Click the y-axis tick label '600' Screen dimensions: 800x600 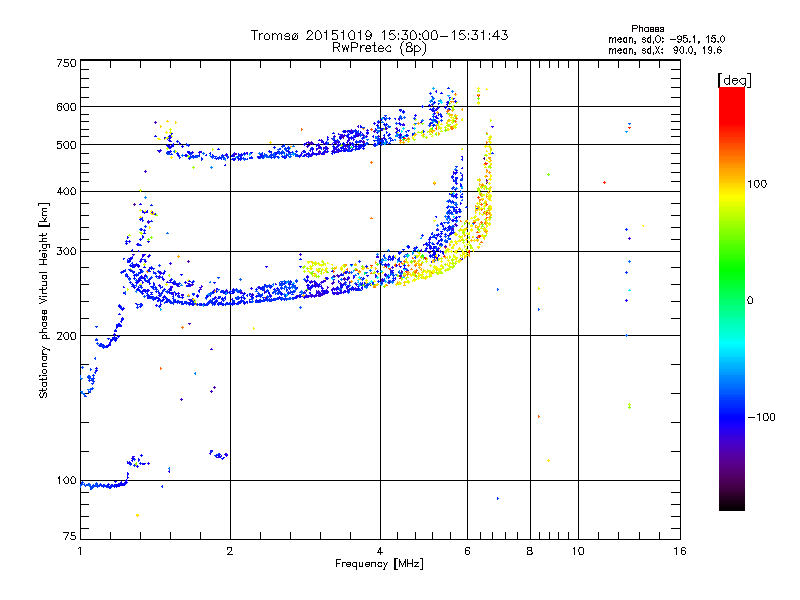[x=67, y=107]
